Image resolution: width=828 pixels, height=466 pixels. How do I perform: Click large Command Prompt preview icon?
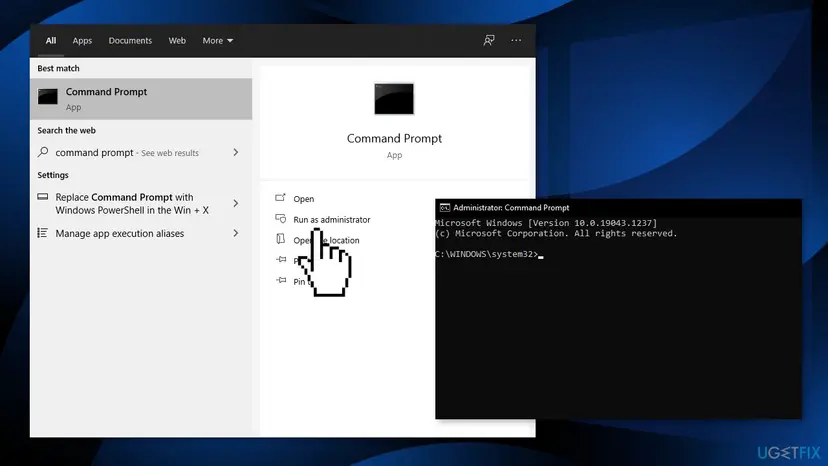coord(394,99)
